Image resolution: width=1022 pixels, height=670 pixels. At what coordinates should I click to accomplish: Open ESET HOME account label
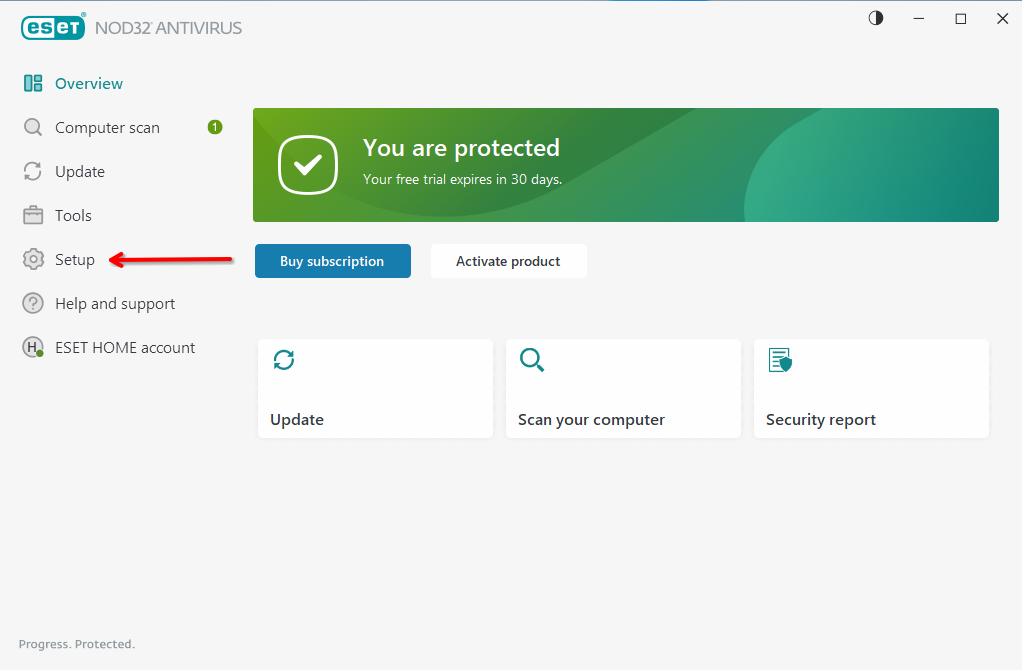[x=125, y=347]
